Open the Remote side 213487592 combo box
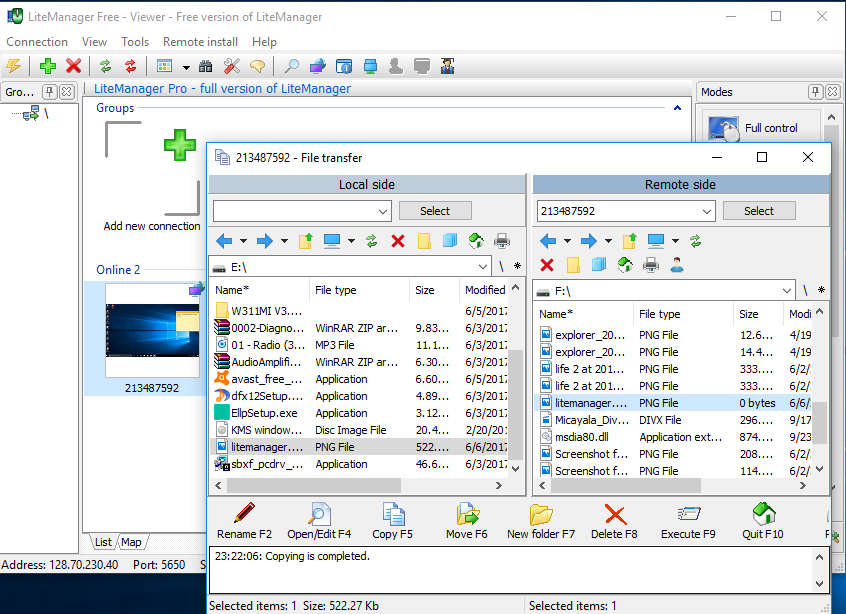Screen dimensions: 846x614 (626, 211)
